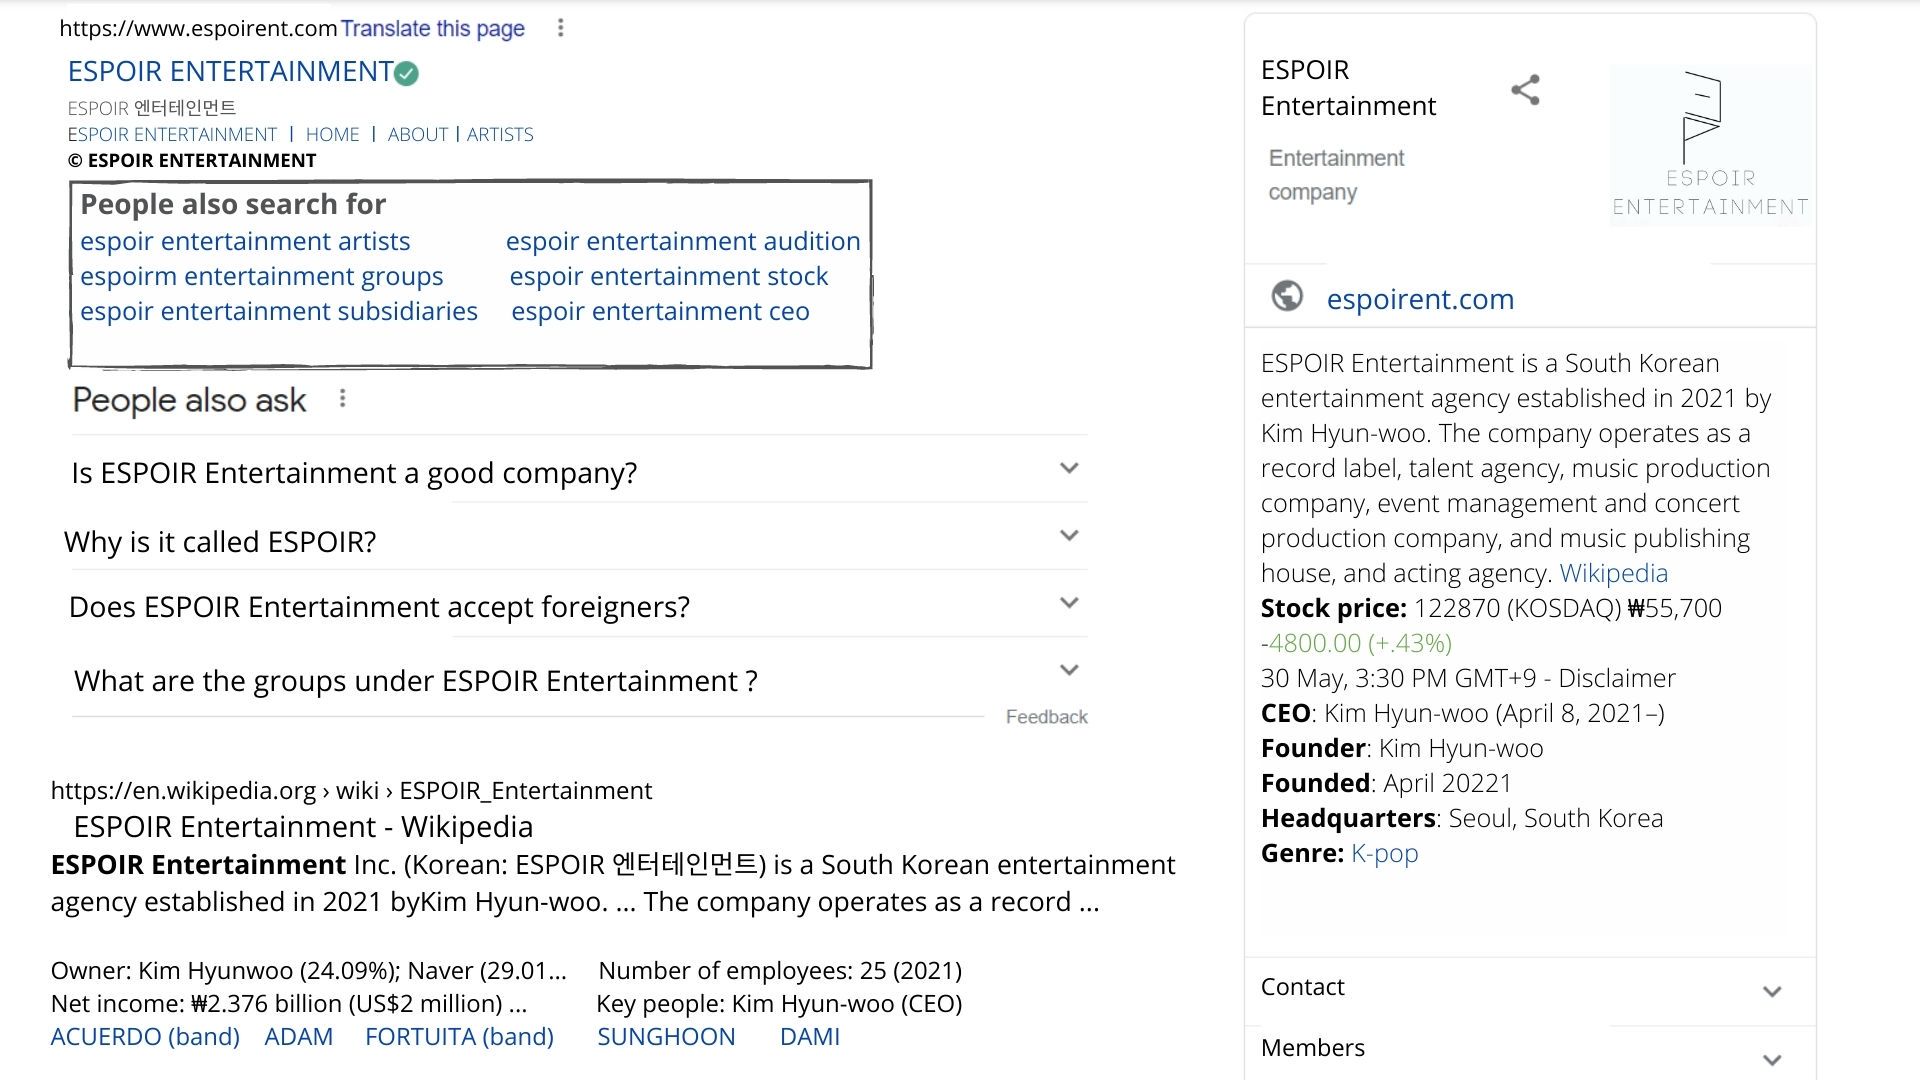Click the 'Net income' line in Wikipedia result

coord(288,1004)
